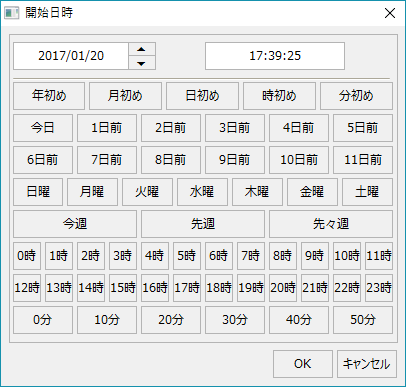The image size is (406, 387).
Task: Choose the 2日前 button
Action: pyautogui.click(x=171, y=128)
